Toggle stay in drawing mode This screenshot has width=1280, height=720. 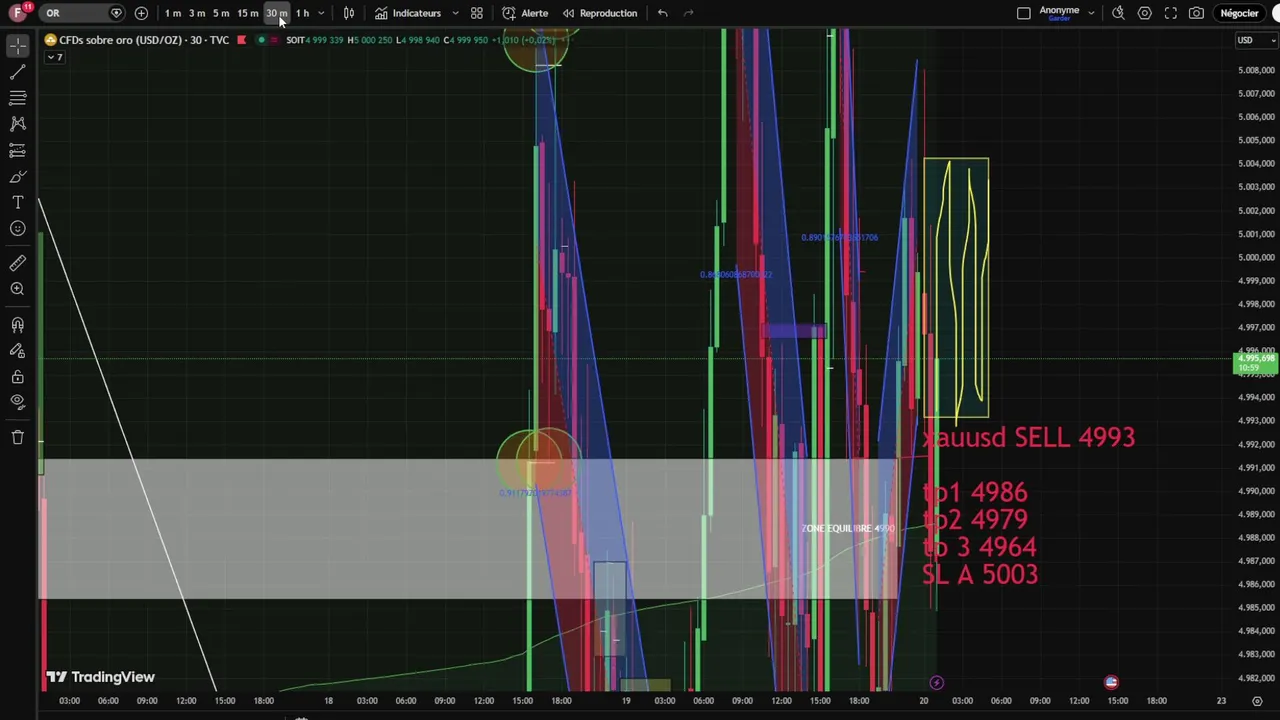(18, 351)
